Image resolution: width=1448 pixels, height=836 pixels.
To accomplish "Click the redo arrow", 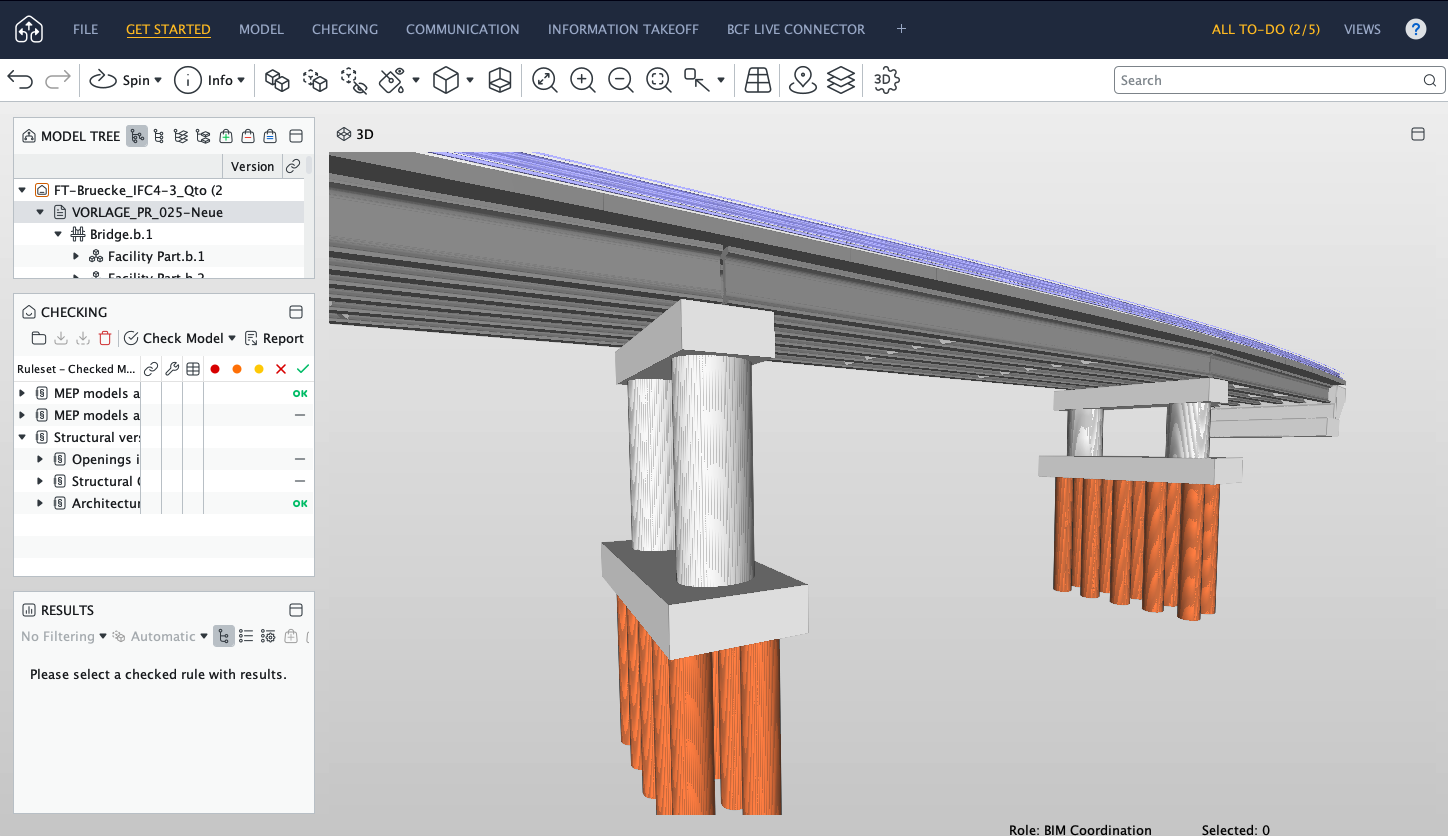I will [58, 80].
